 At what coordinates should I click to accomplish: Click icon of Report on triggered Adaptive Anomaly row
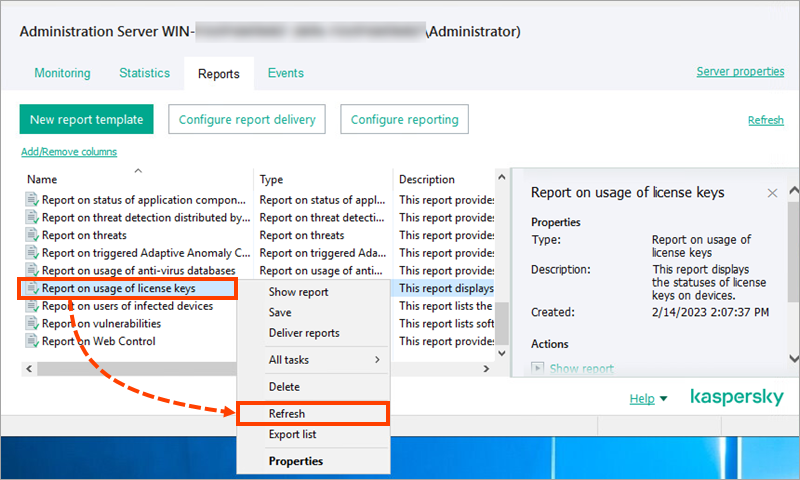coord(32,252)
